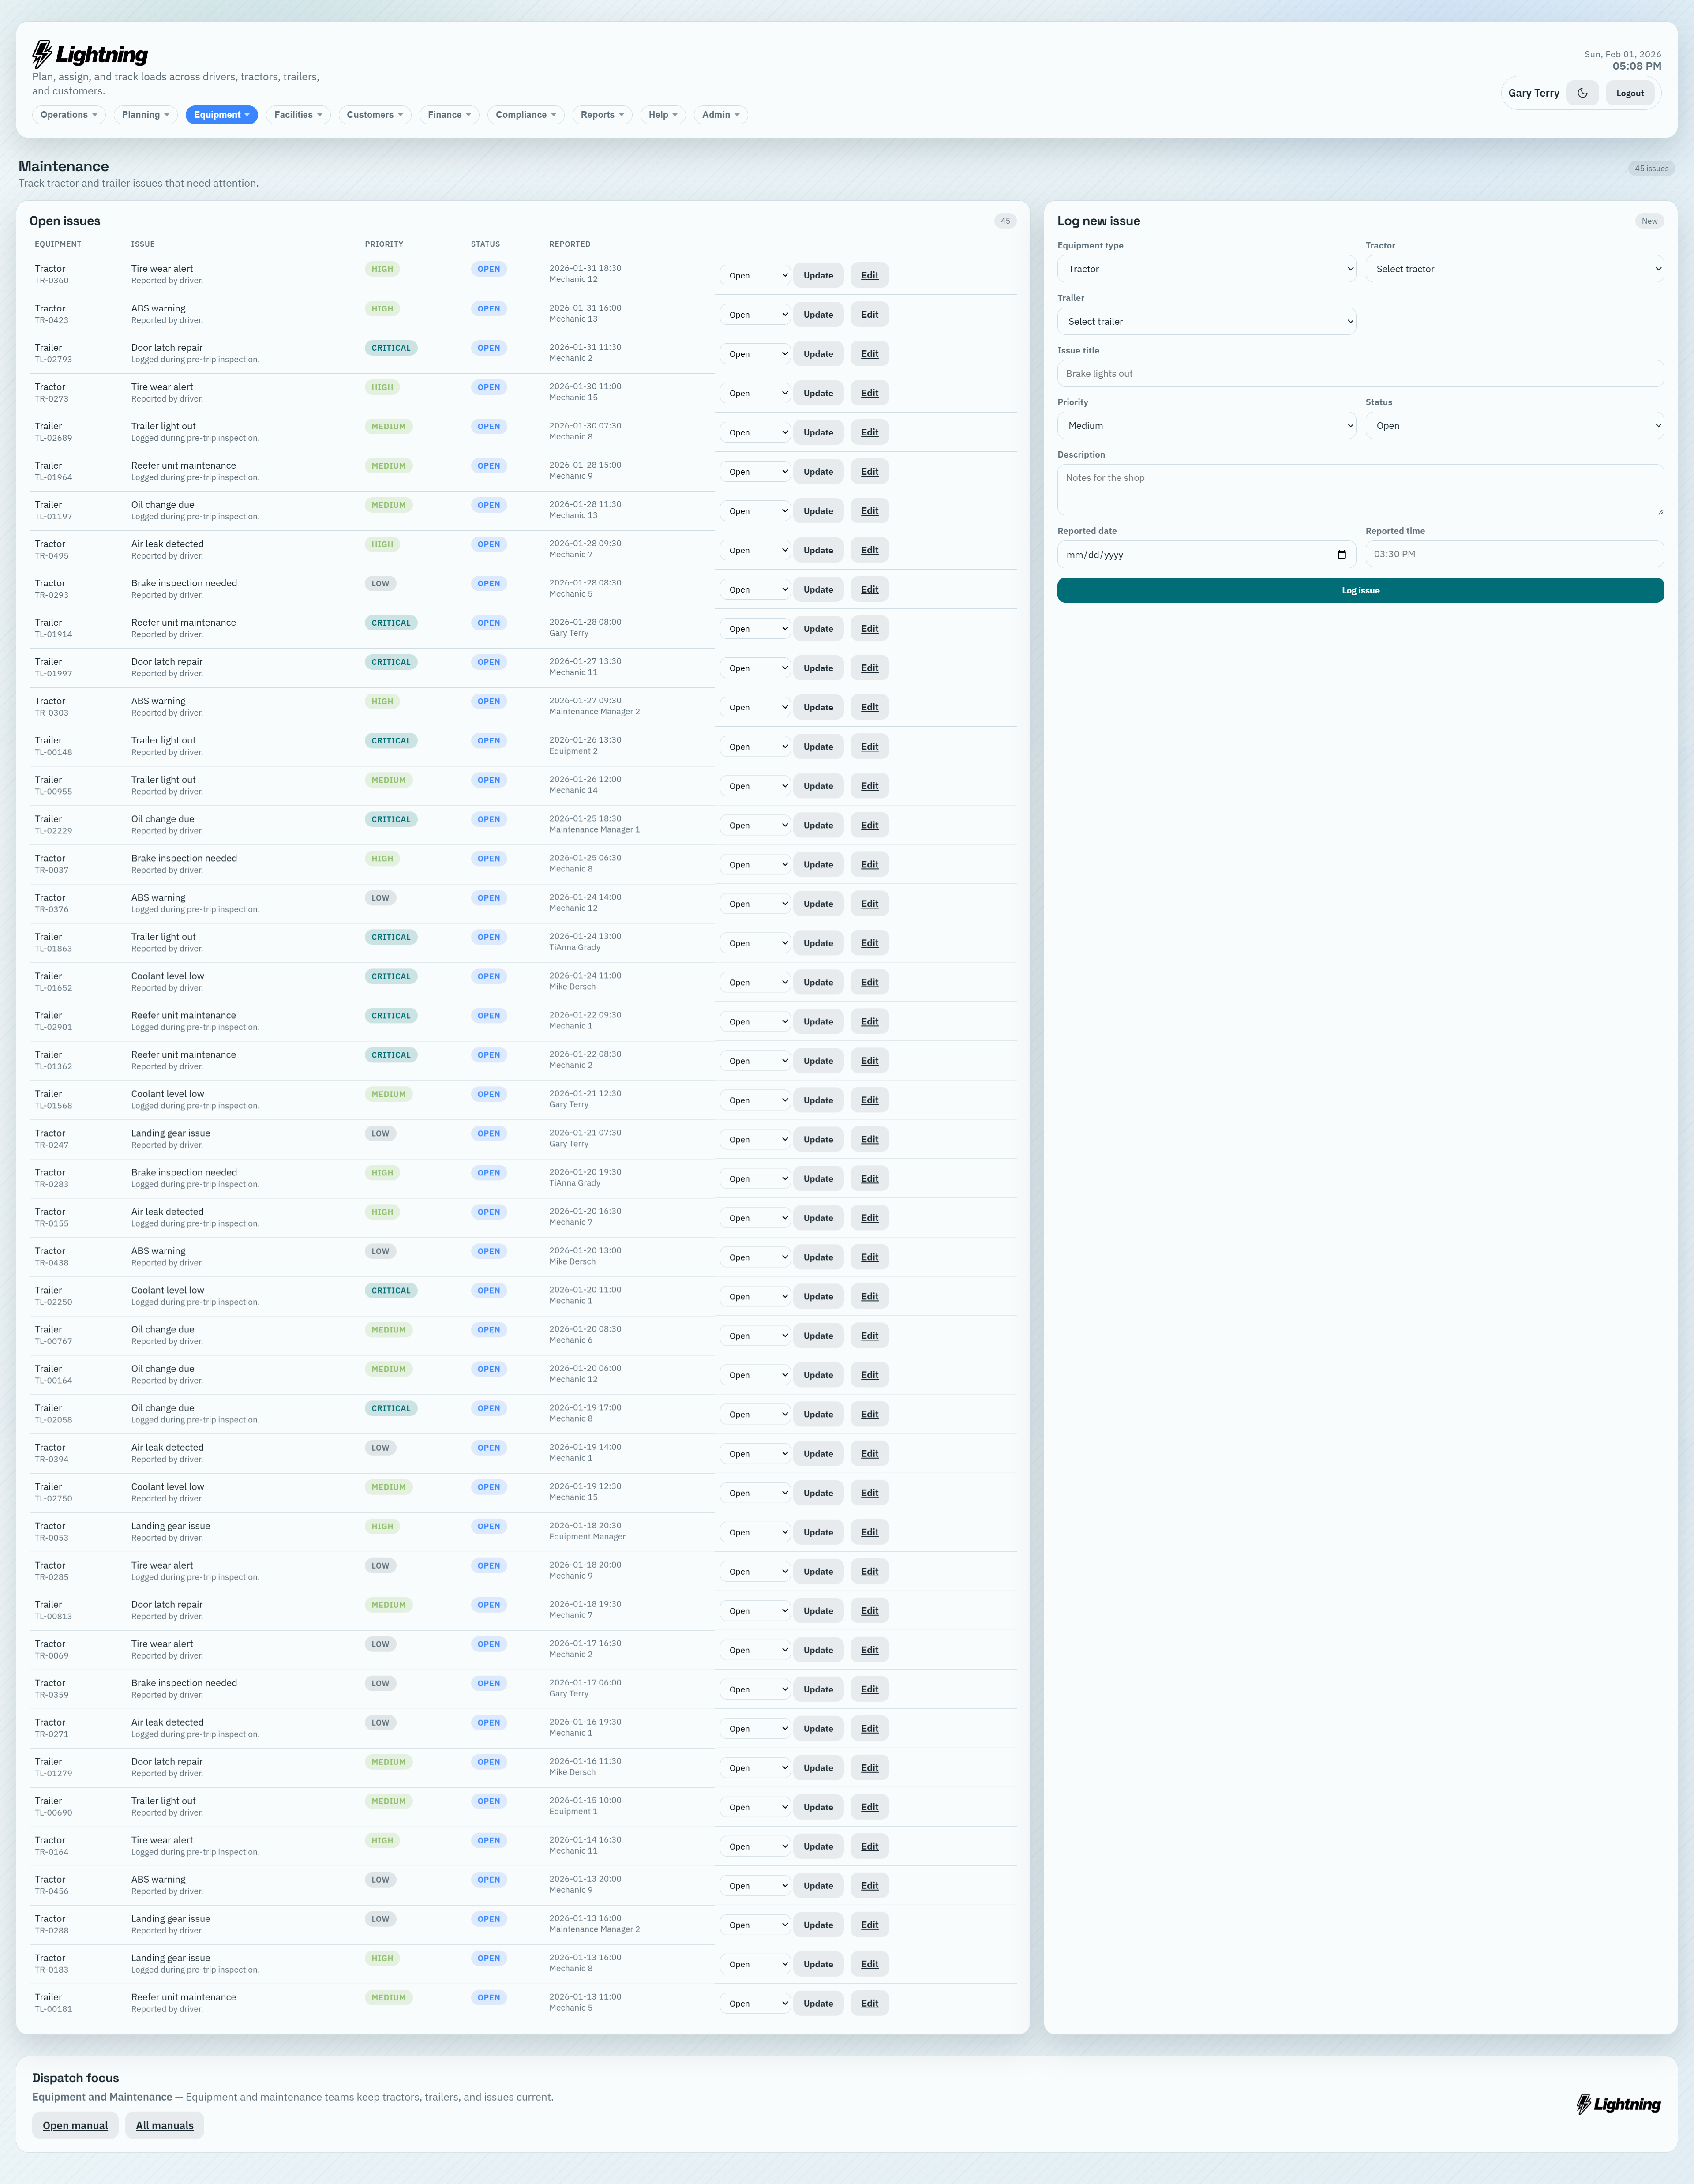This screenshot has height=2184, width=1694.
Task: Open the Admin menu
Action: (720, 115)
